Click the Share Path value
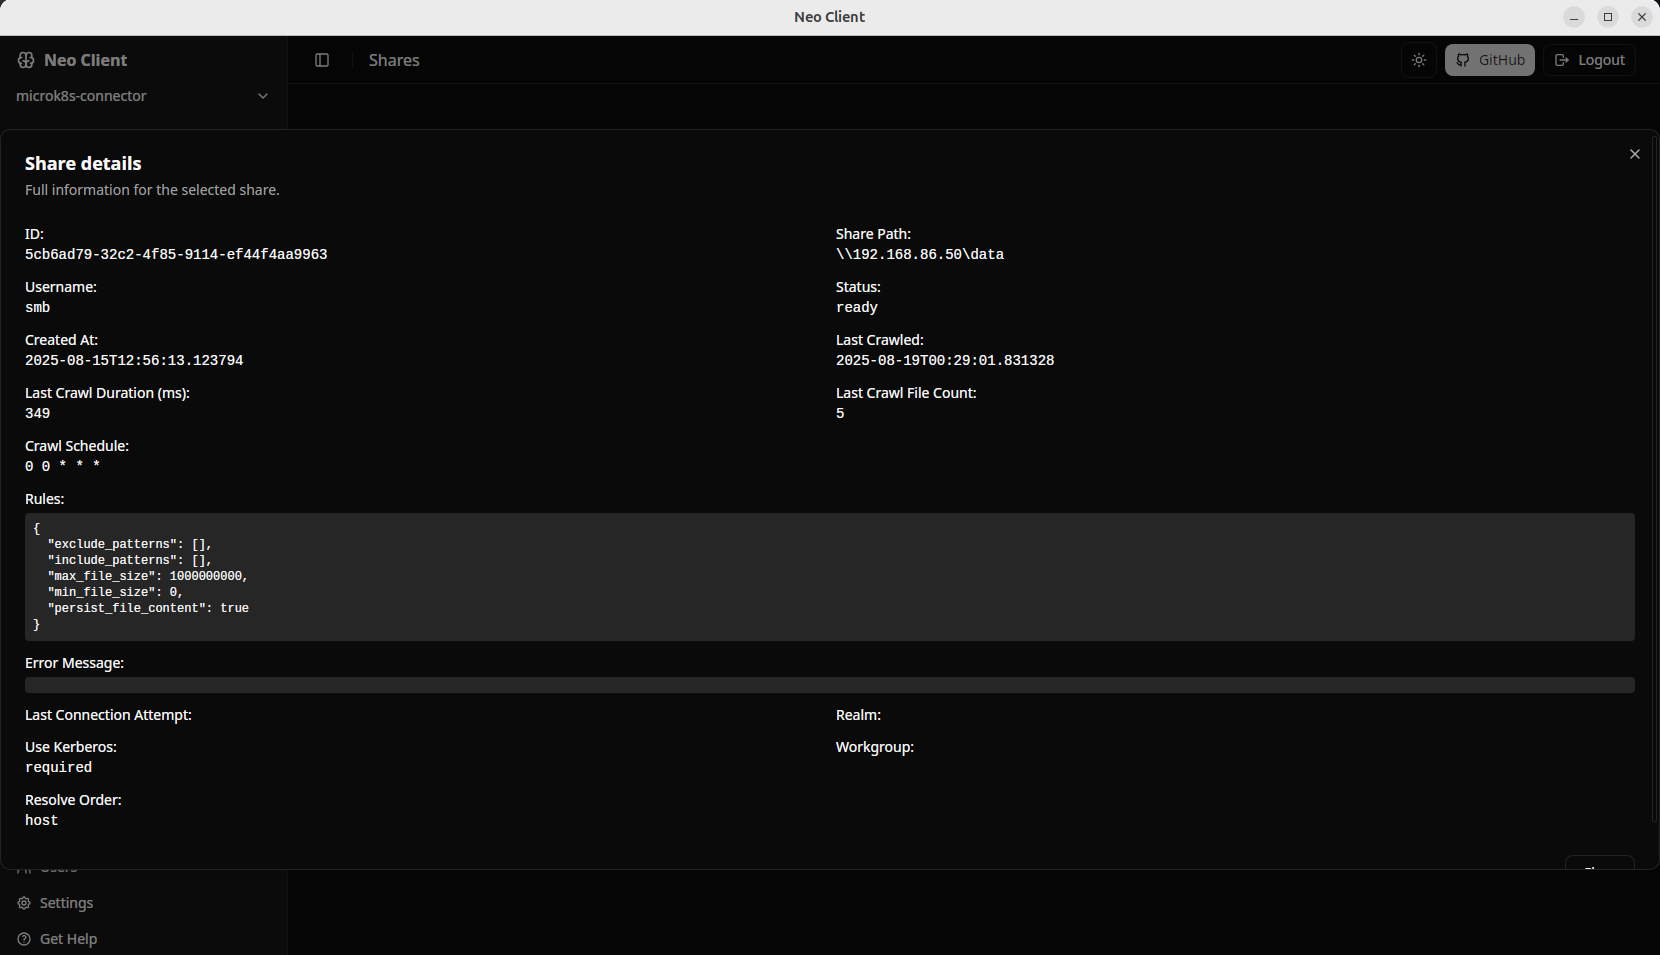This screenshot has width=1660, height=955. [920, 254]
